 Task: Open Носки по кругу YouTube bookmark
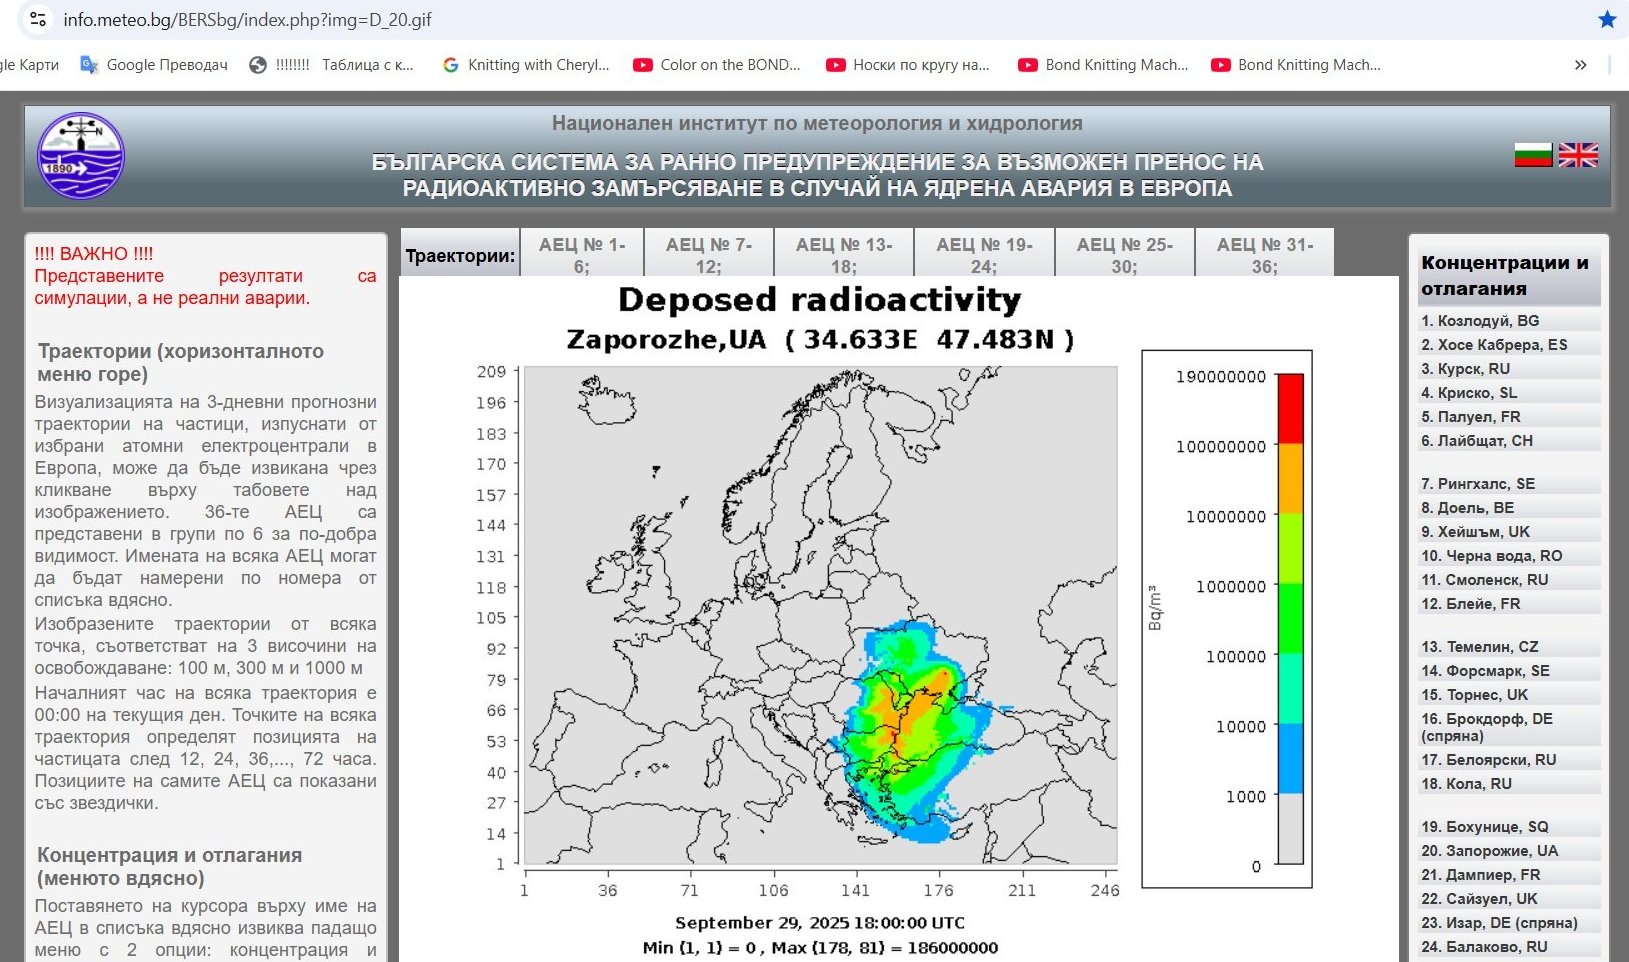point(908,65)
